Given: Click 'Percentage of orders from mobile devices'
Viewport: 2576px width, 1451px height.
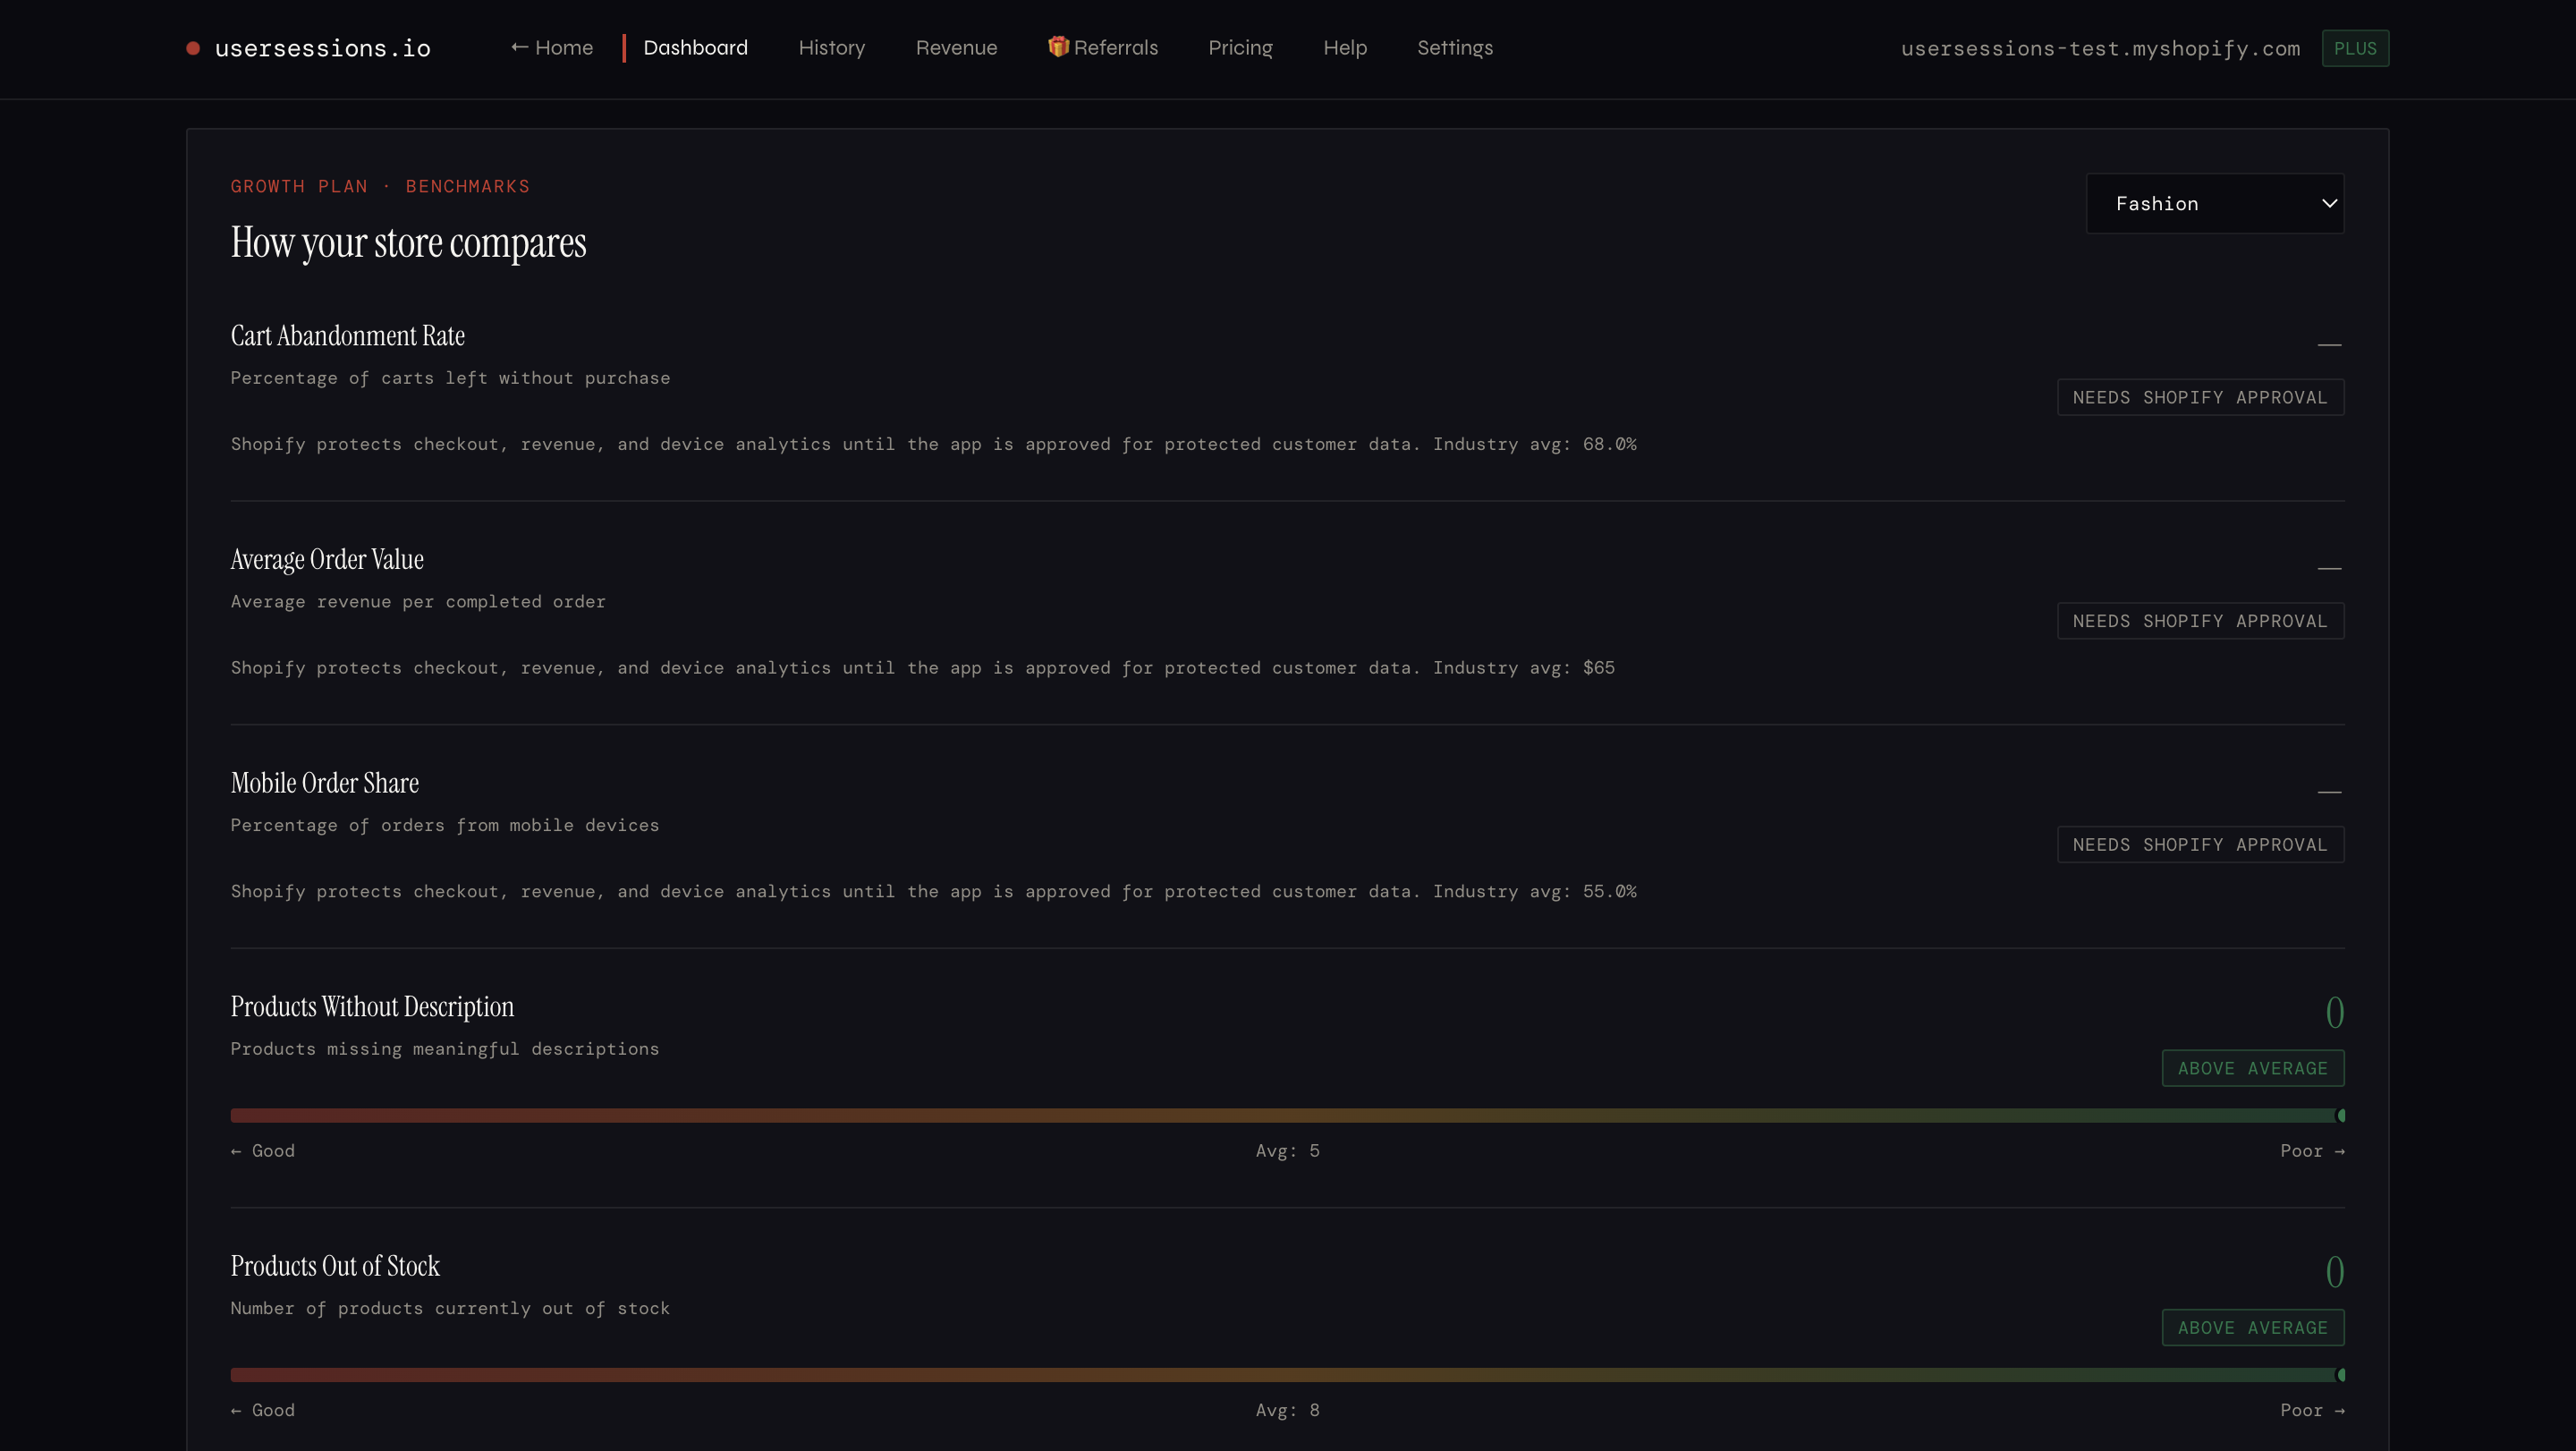Looking at the screenshot, I should coord(445,825).
